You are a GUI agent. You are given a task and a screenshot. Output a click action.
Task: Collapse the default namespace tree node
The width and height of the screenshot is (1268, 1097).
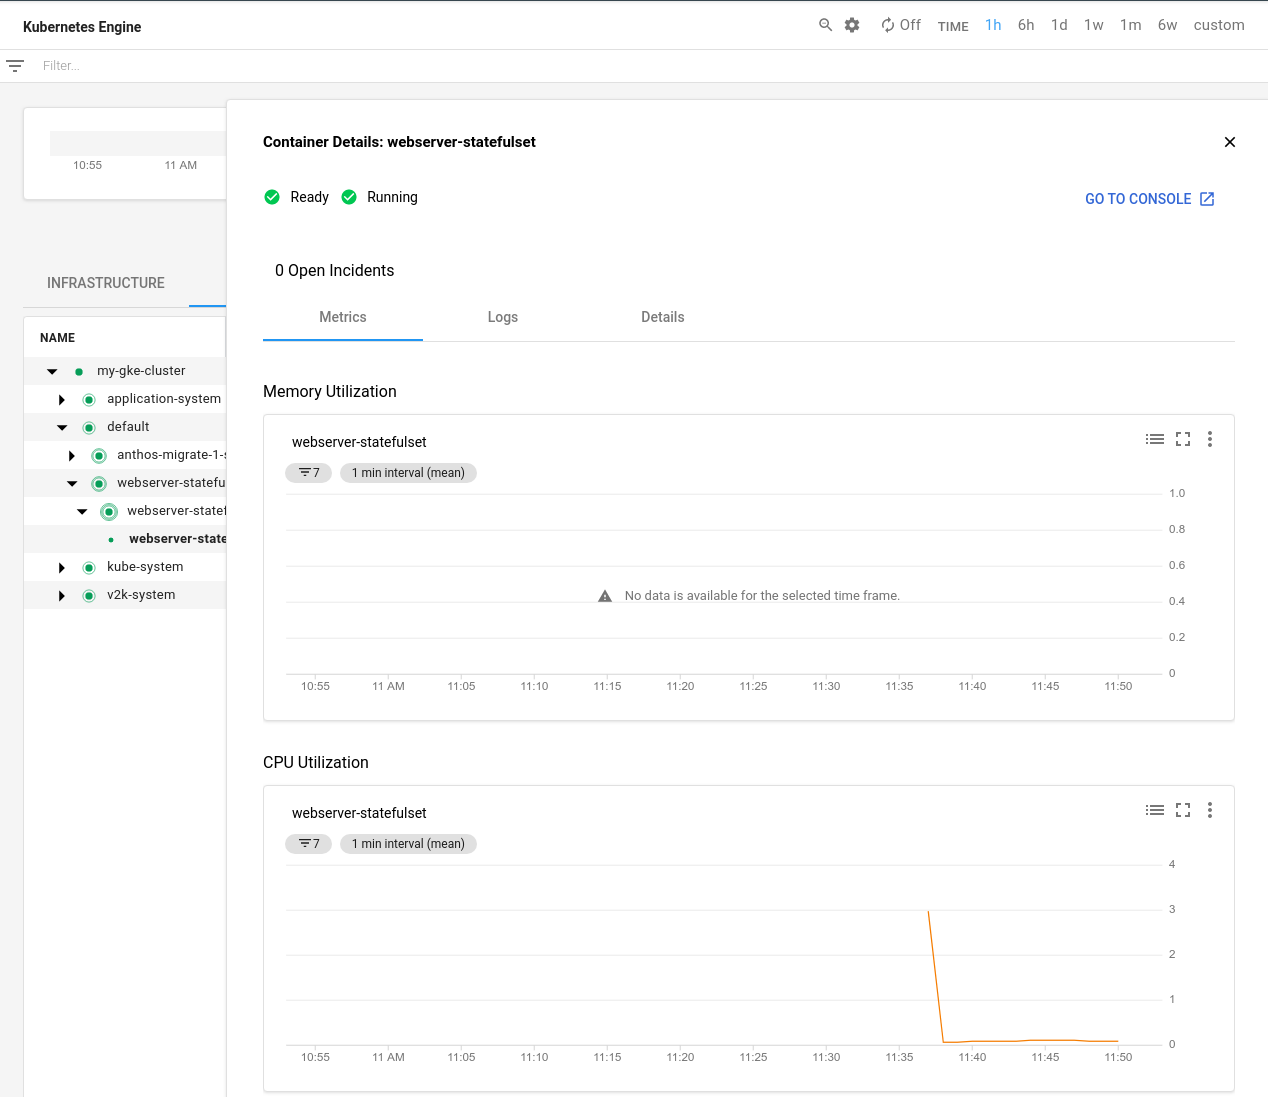coord(62,427)
